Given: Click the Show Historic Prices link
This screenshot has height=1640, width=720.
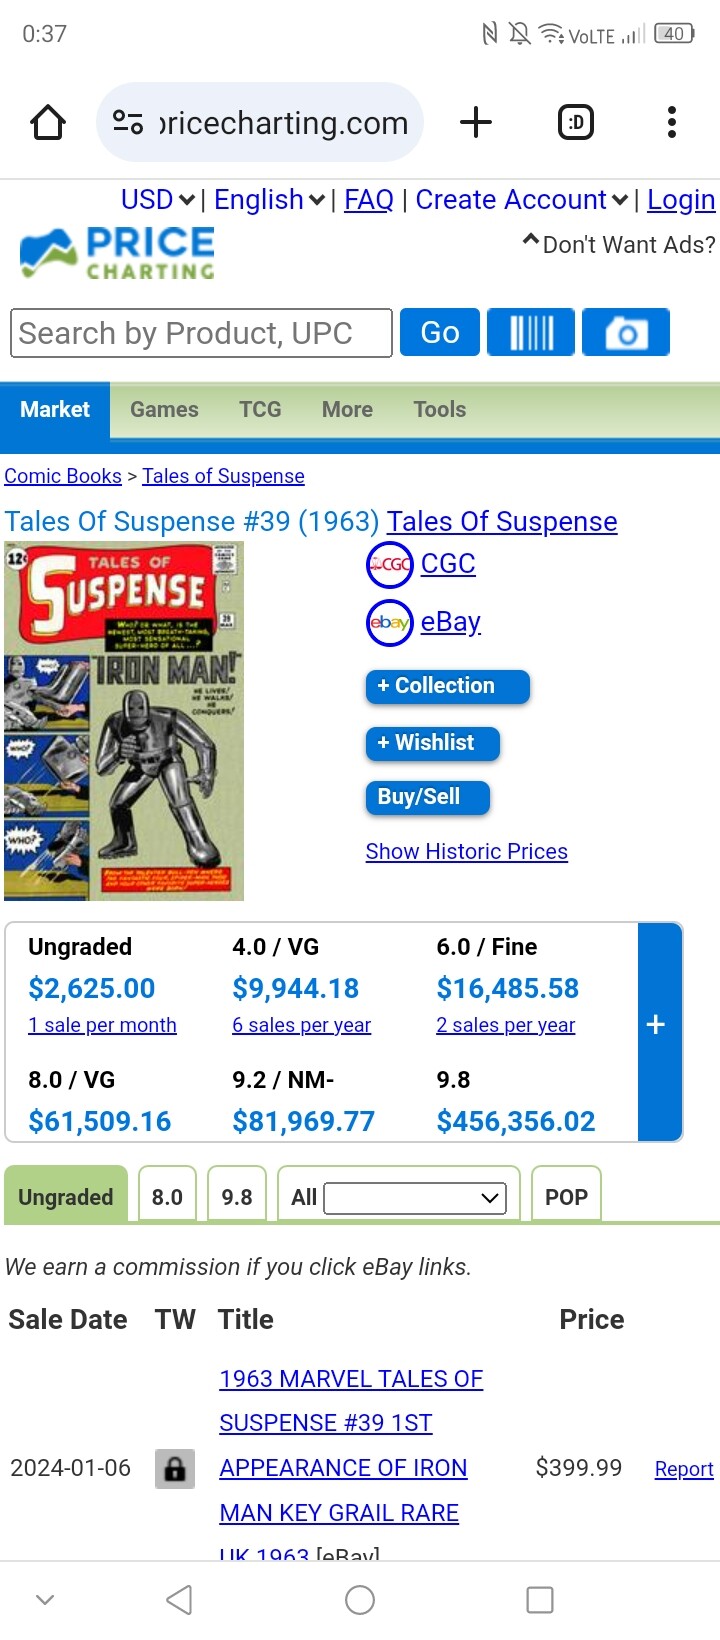Looking at the screenshot, I should pyautogui.click(x=466, y=852).
